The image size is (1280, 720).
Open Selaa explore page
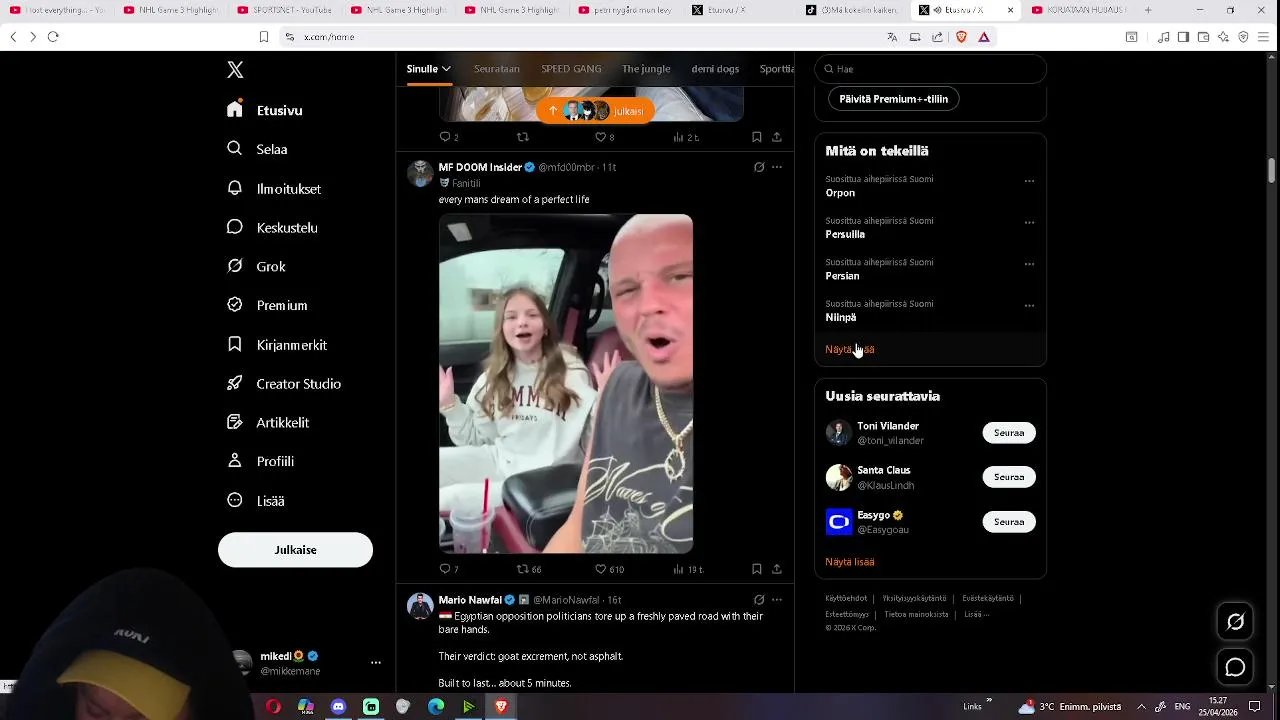tap(258, 149)
